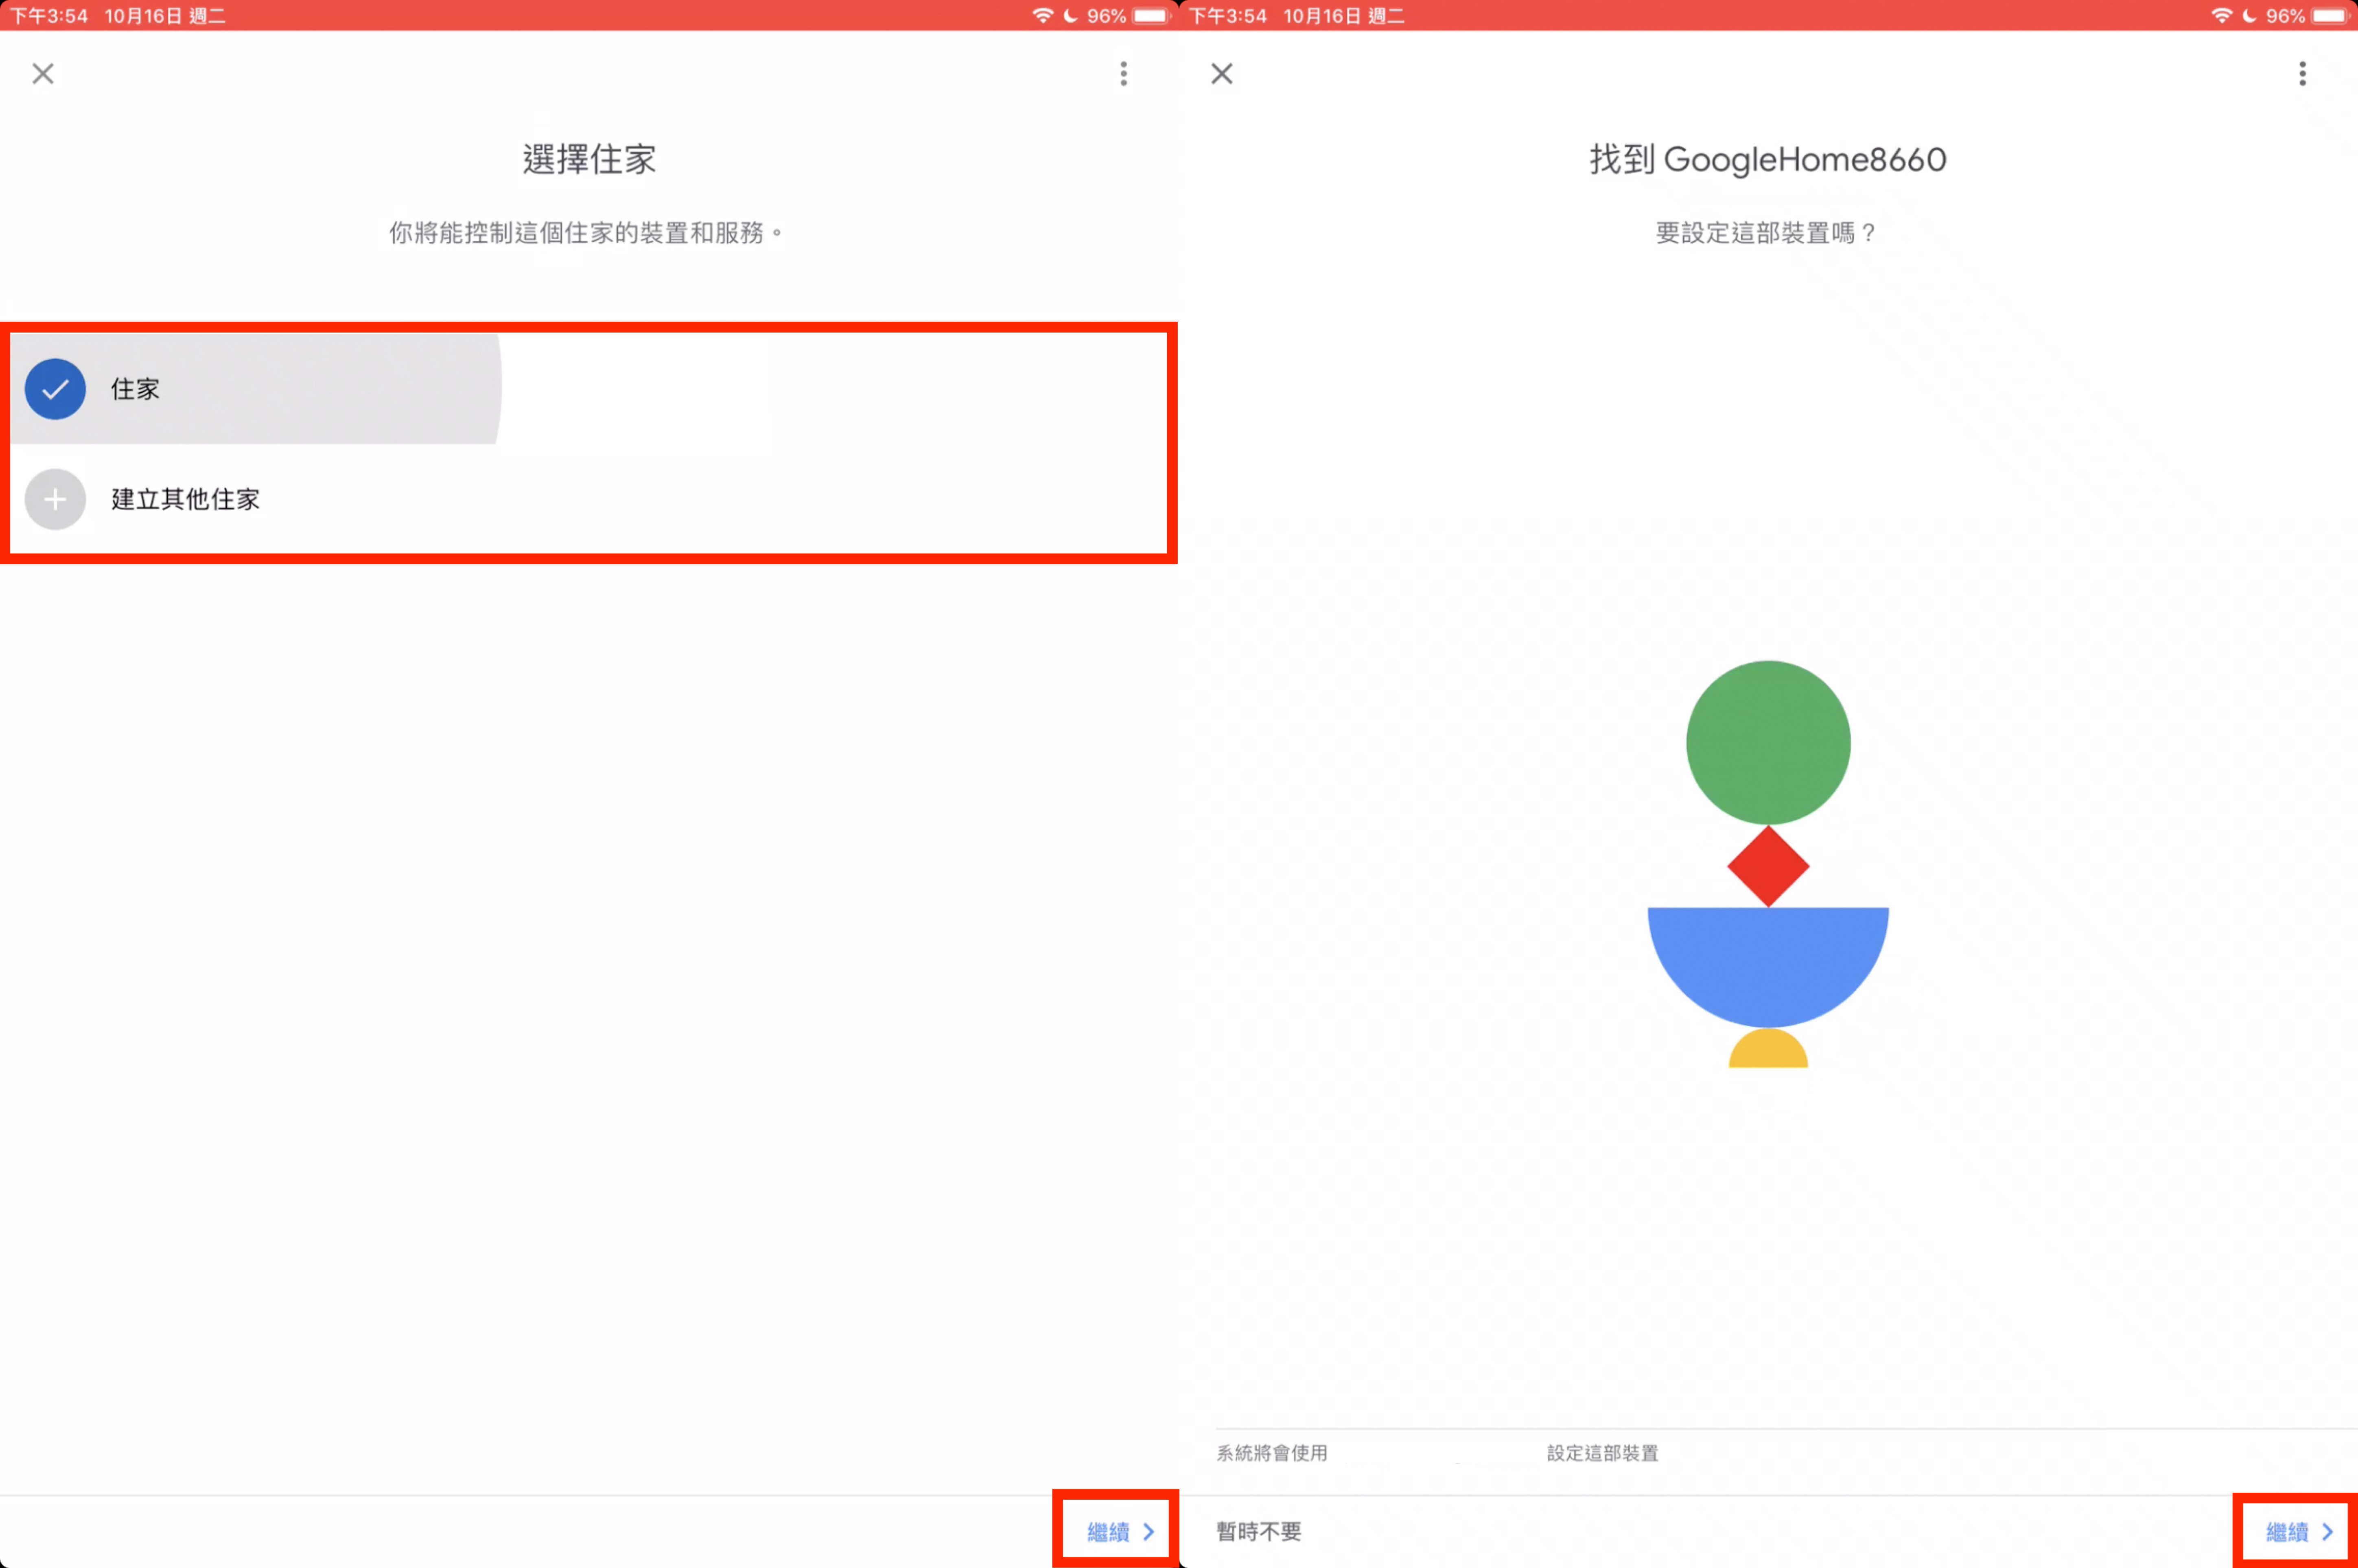Screen dimensions: 2358x1568
Task: Close the 選擇住家 screen with X
Action: [43, 74]
